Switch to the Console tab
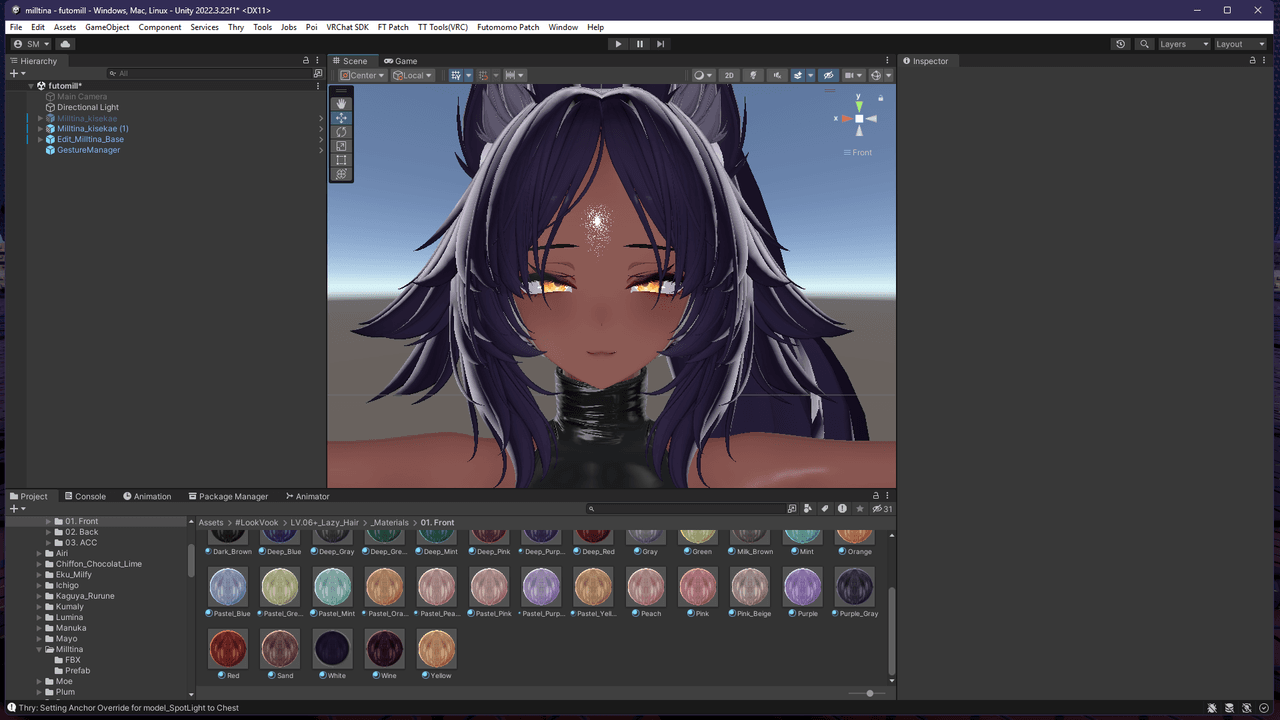Screen dimensions: 1280x720 tap(85, 496)
